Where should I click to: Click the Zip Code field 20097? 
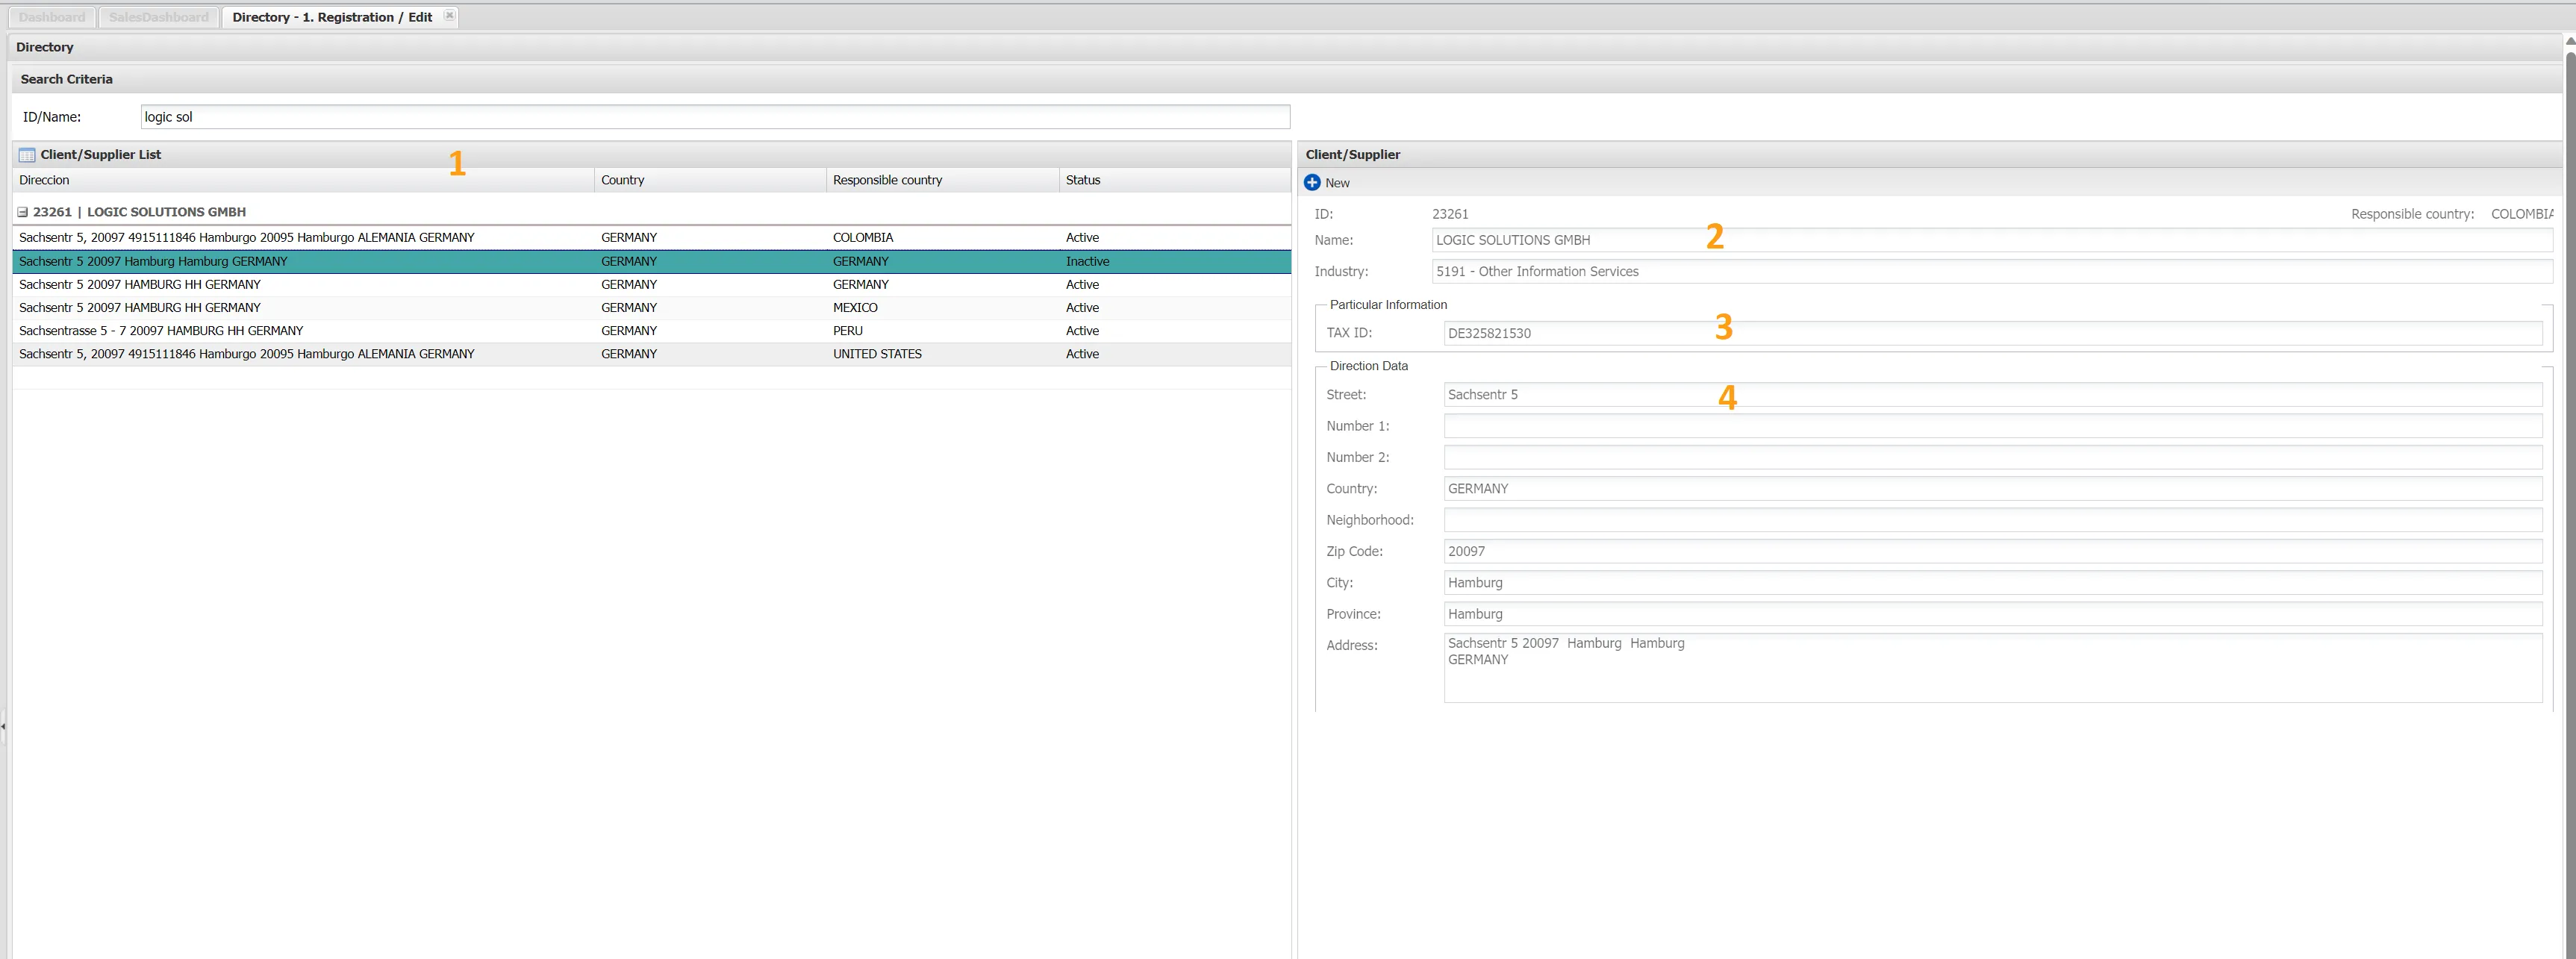tap(1993, 551)
